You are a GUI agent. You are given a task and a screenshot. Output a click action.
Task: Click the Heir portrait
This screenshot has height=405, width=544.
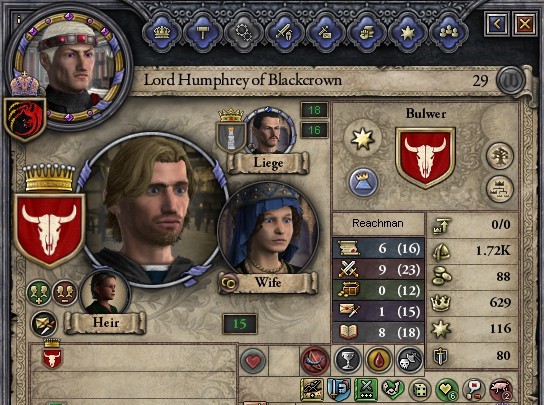click(105, 292)
